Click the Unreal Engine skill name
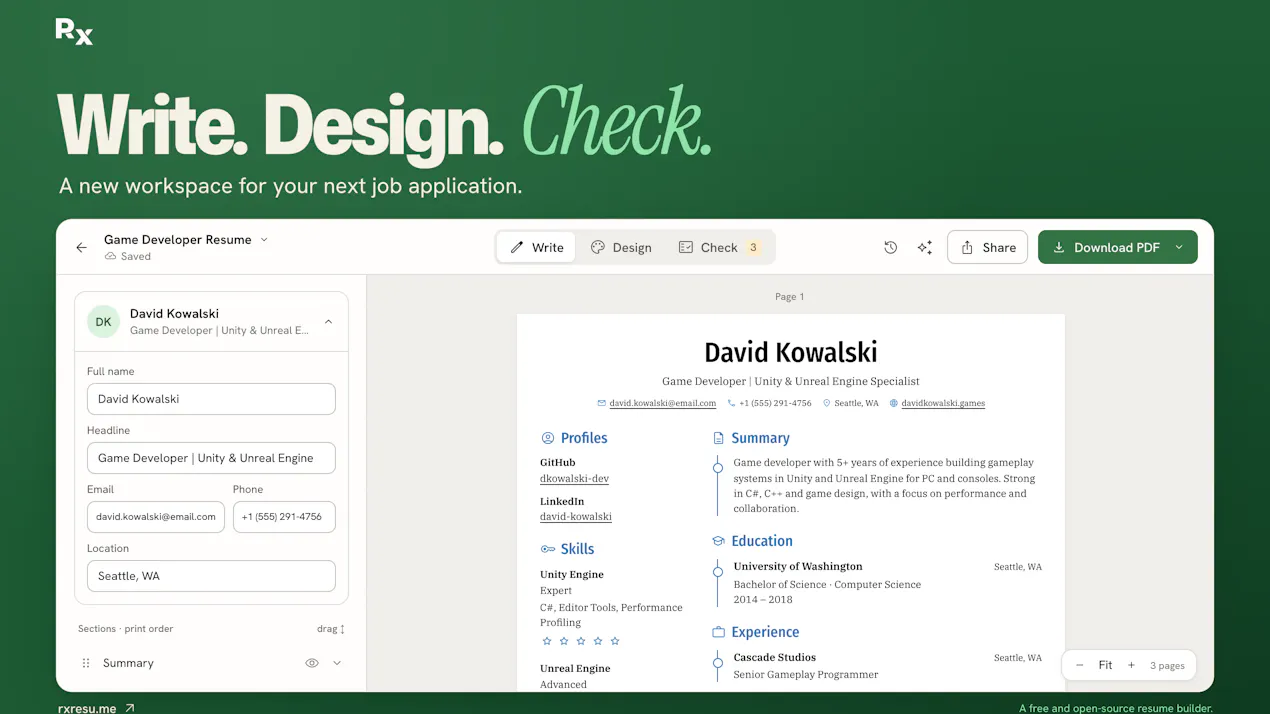Viewport: 1270px width, 714px height. click(x=575, y=669)
